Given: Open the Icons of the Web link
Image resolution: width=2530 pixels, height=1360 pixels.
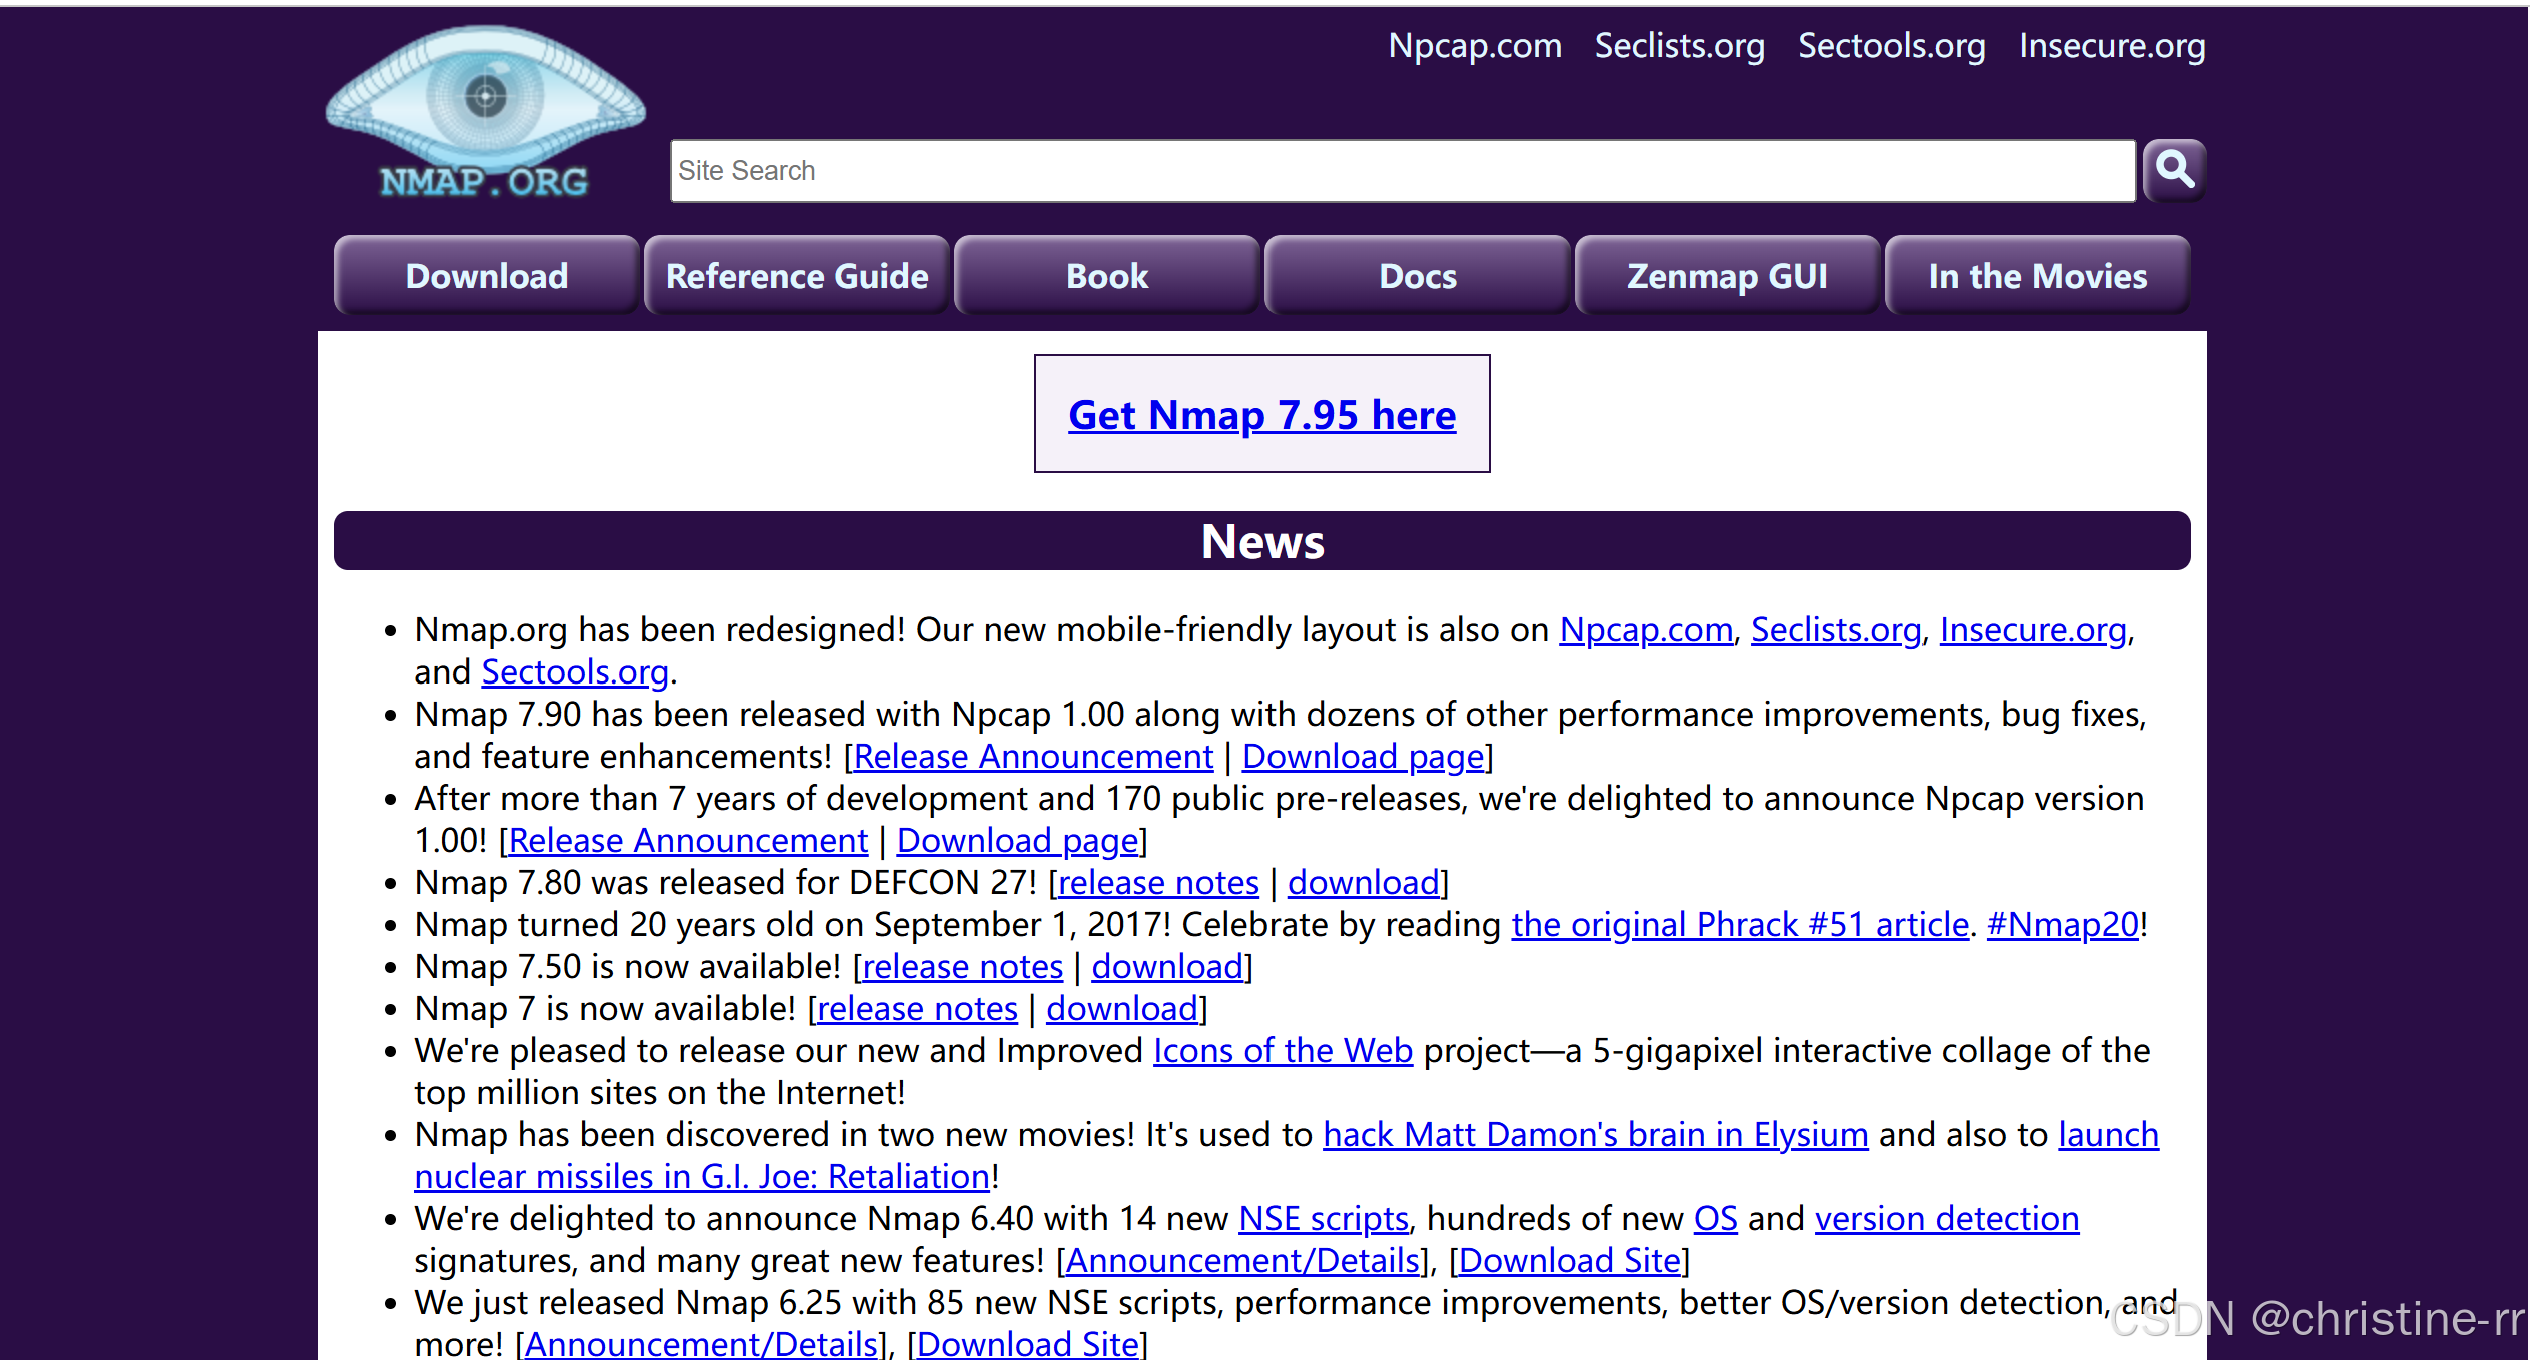Looking at the screenshot, I should pos(1282,1051).
